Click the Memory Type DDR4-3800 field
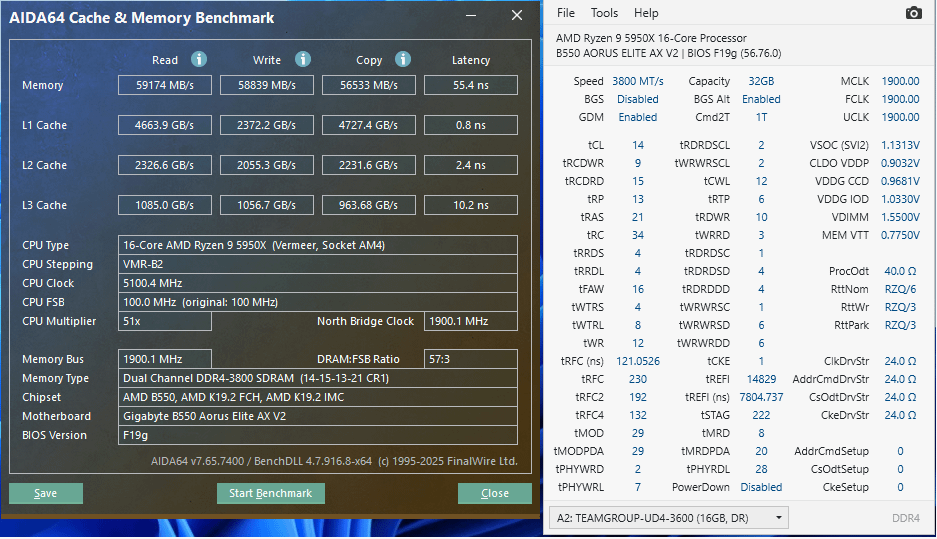This screenshot has height=539, width=937. 318,378
